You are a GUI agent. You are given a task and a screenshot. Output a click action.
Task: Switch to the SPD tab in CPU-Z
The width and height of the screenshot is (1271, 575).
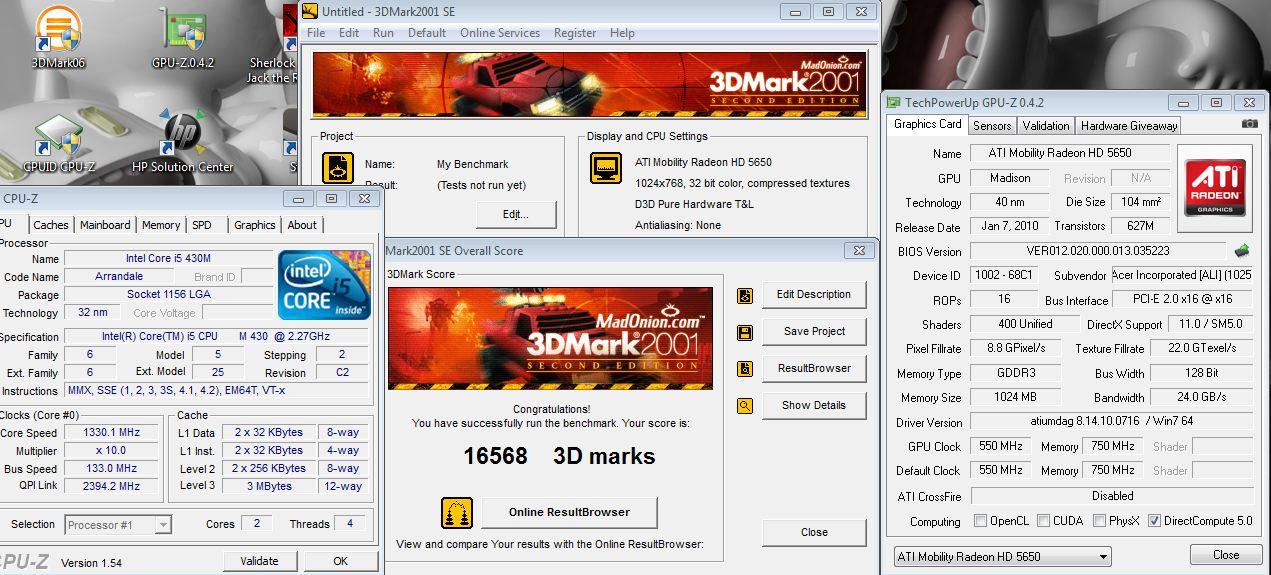coord(202,225)
